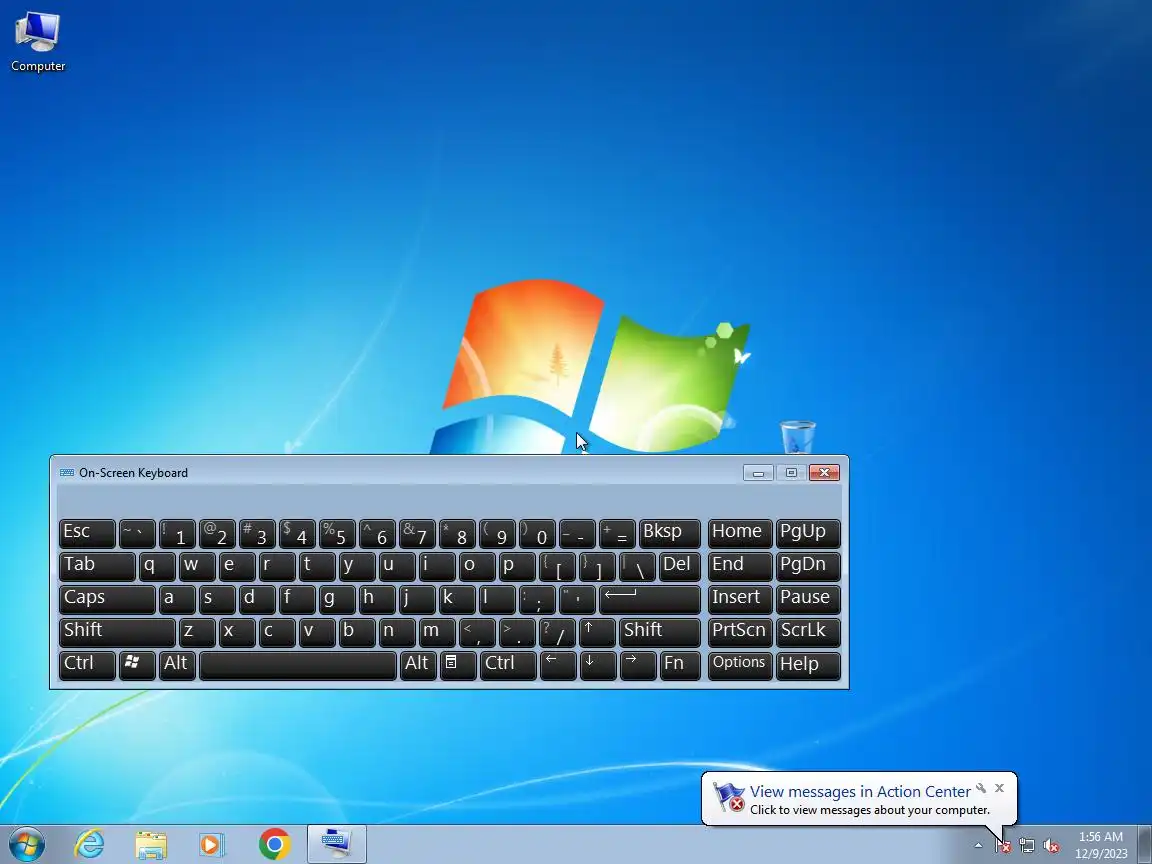The width and height of the screenshot is (1152, 864).
Task: Close the Action Center balloon notification
Action: [x=999, y=788]
